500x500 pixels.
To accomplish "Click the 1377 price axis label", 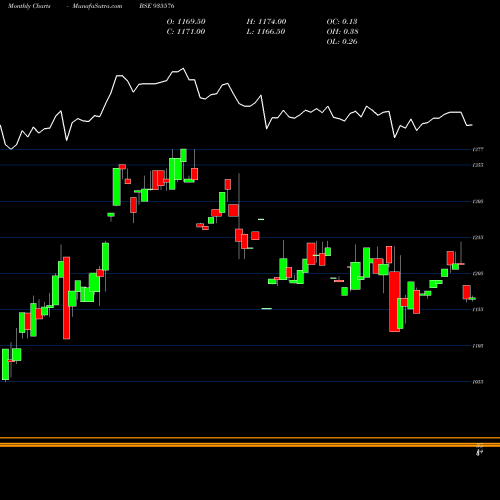I will point(478,150).
